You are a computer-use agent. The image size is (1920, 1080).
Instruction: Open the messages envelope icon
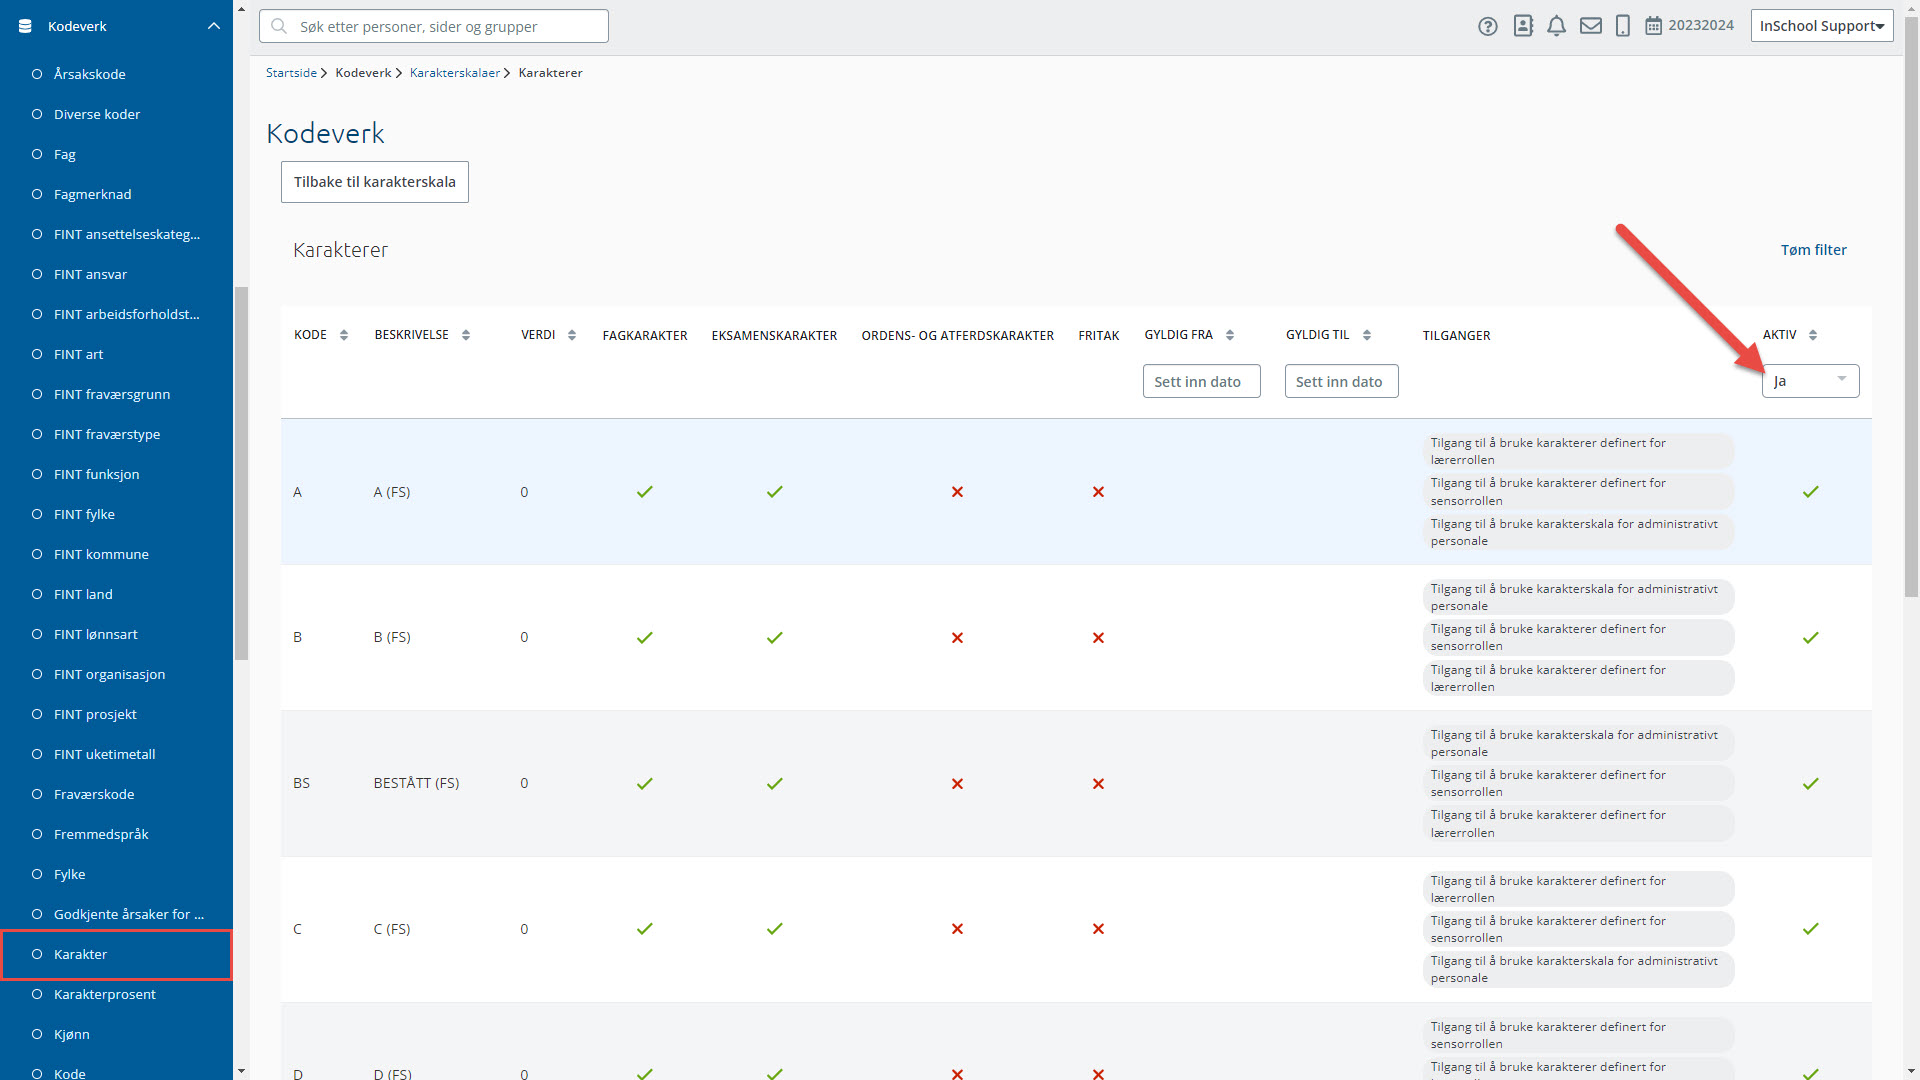(1591, 26)
